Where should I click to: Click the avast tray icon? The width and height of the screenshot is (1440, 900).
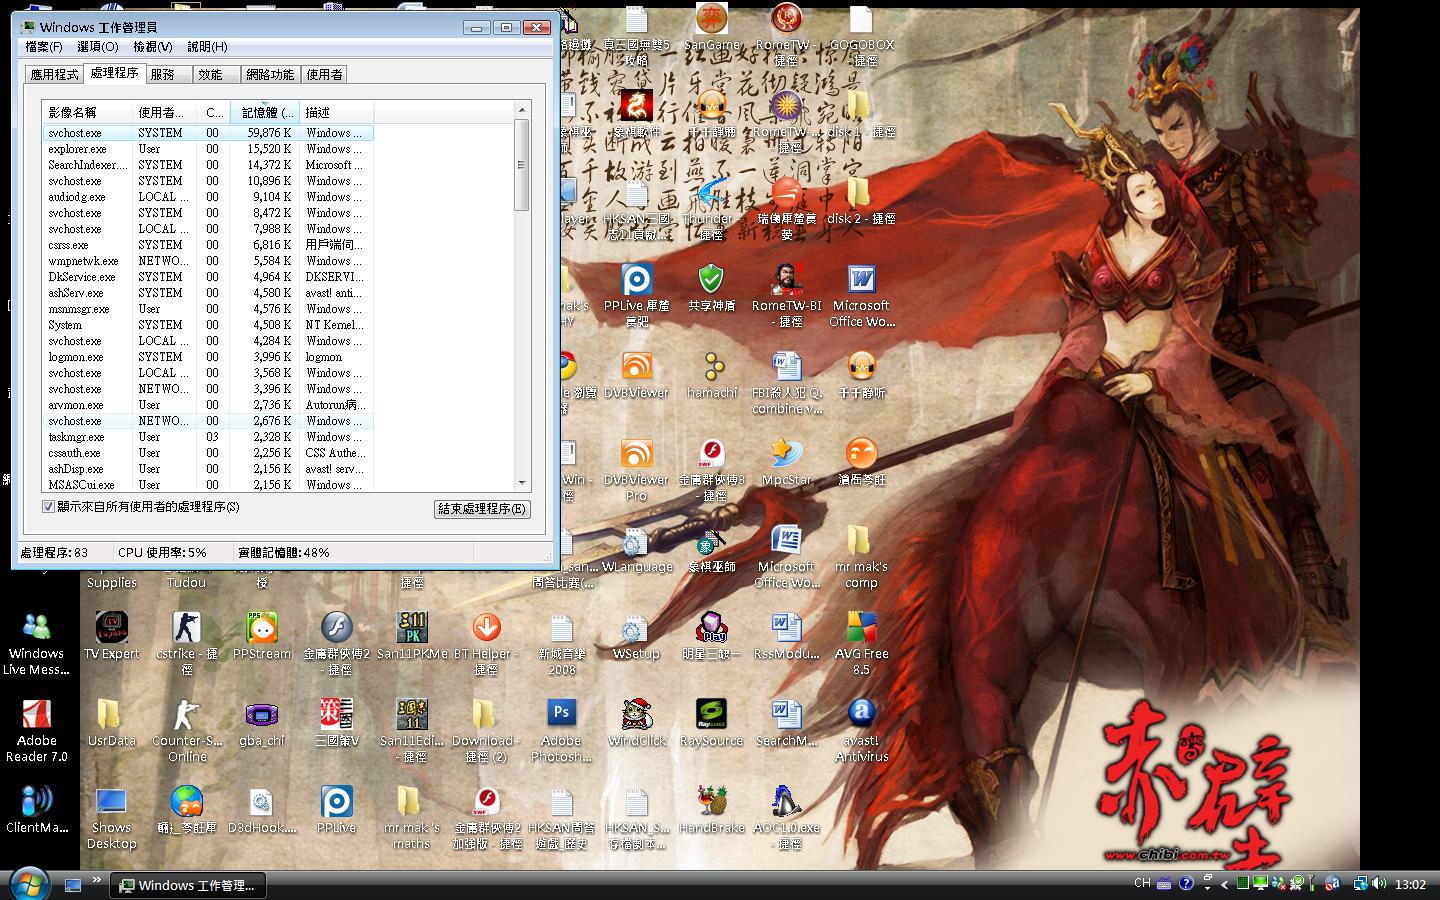tap(1332, 884)
